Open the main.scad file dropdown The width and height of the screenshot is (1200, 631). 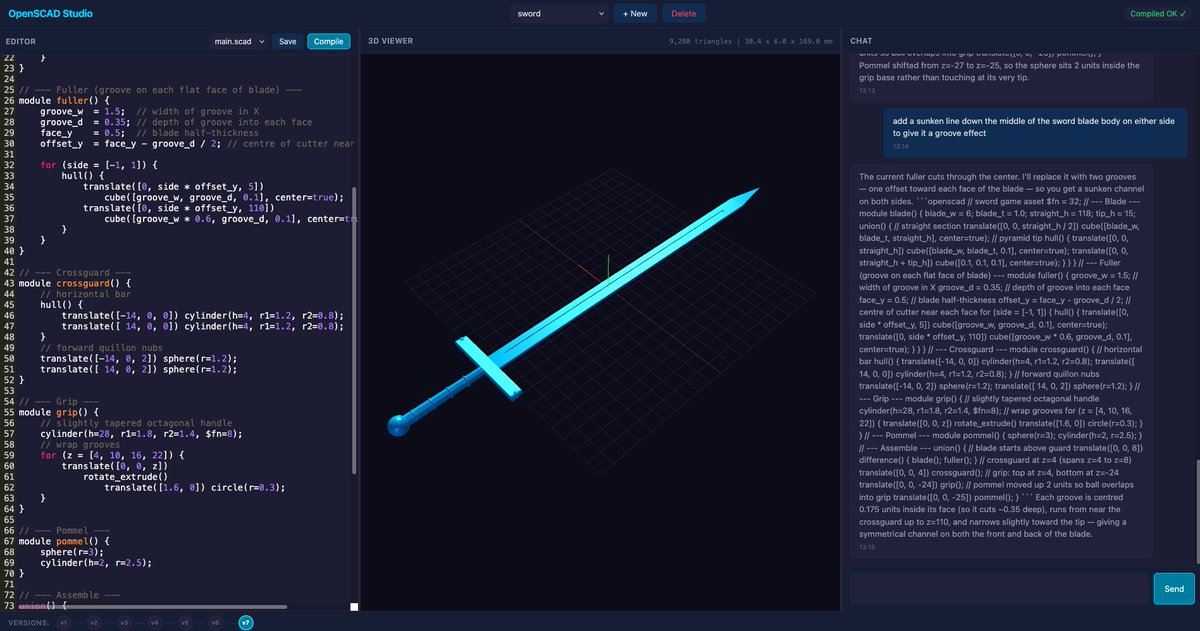[240, 41]
